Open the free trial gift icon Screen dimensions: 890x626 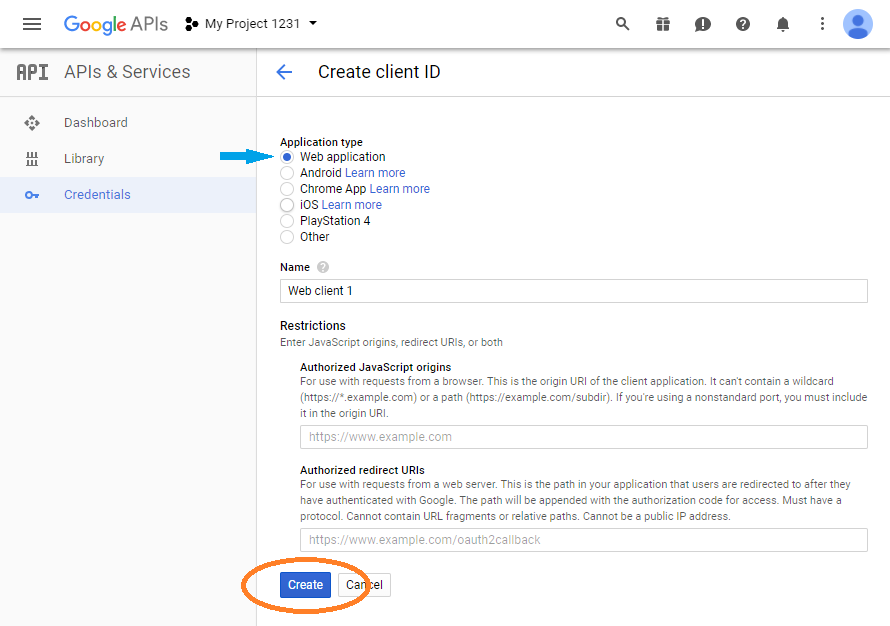pos(662,24)
